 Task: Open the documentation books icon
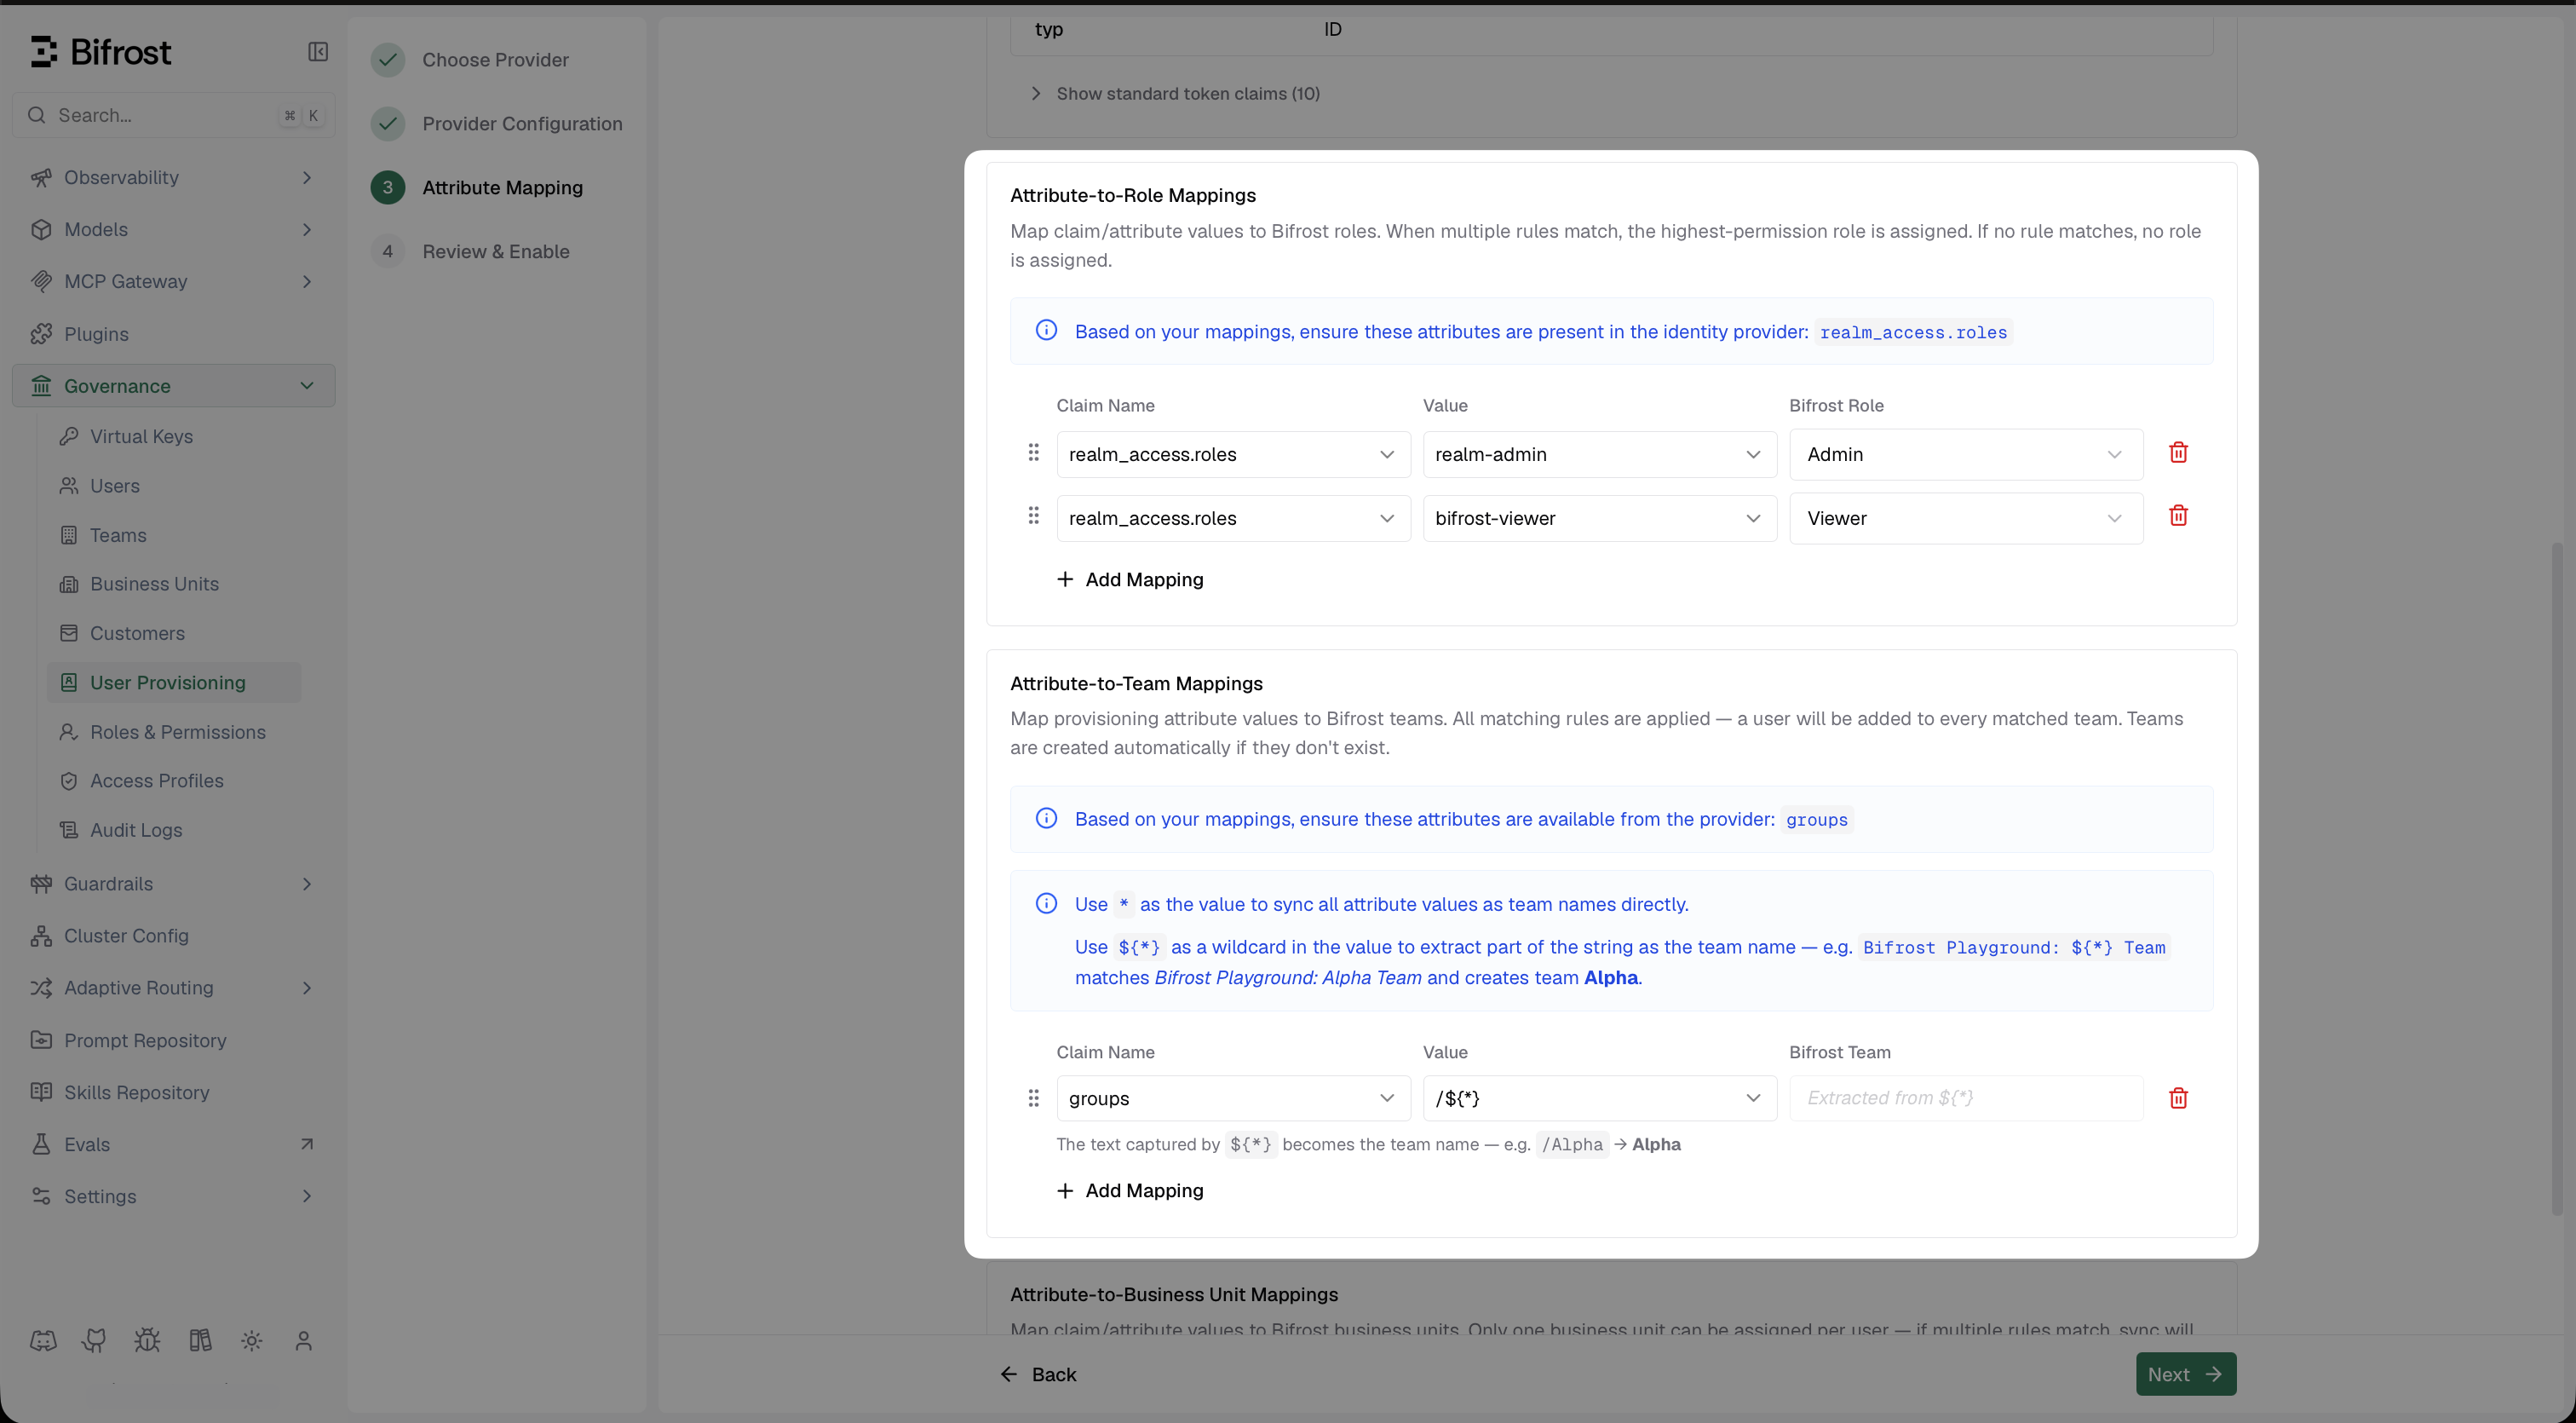[x=200, y=1341]
